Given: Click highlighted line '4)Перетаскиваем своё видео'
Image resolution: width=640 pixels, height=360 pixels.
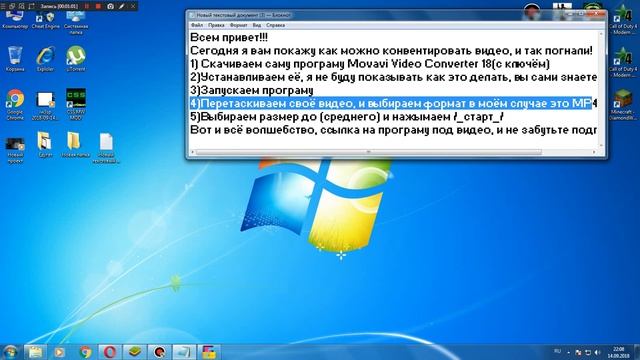Looking at the screenshot, I should (393, 103).
